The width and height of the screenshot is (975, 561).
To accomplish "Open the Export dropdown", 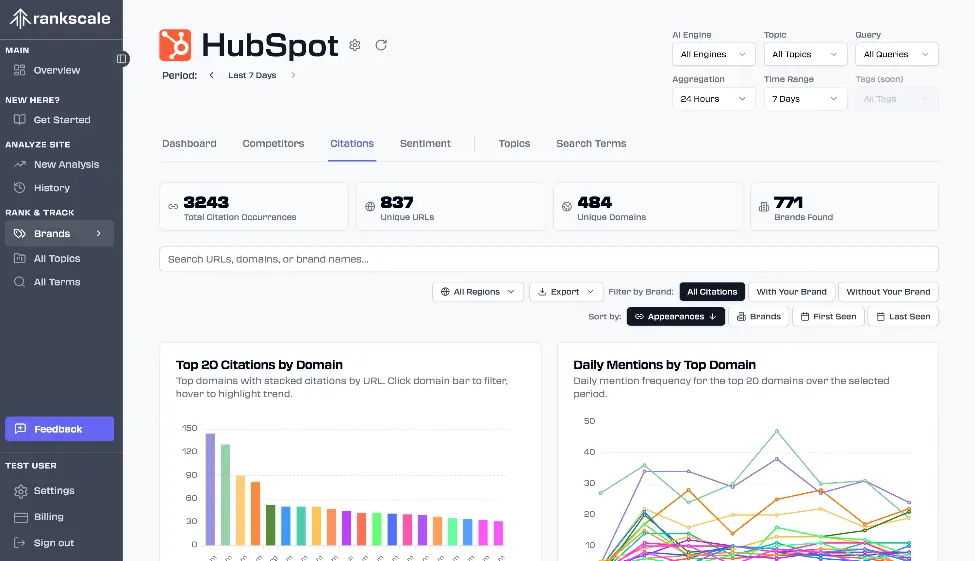I will [566, 292].
